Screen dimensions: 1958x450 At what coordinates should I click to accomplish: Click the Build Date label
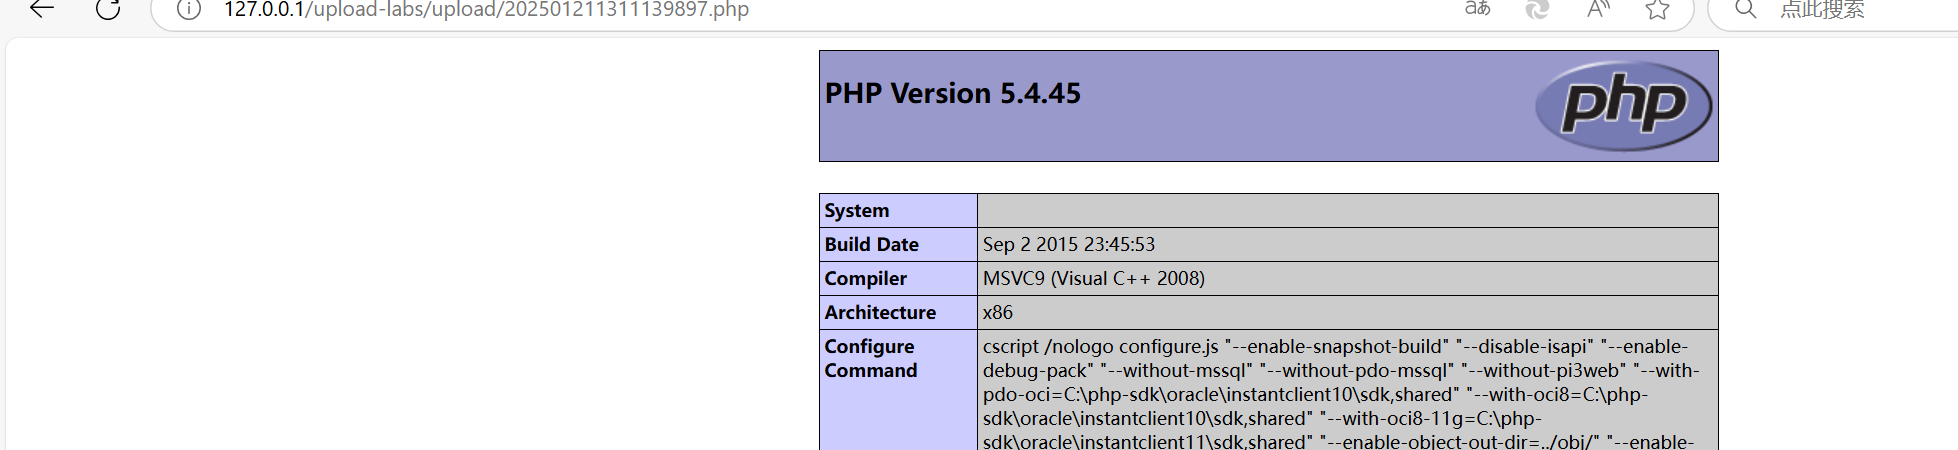tap(872, 244)
